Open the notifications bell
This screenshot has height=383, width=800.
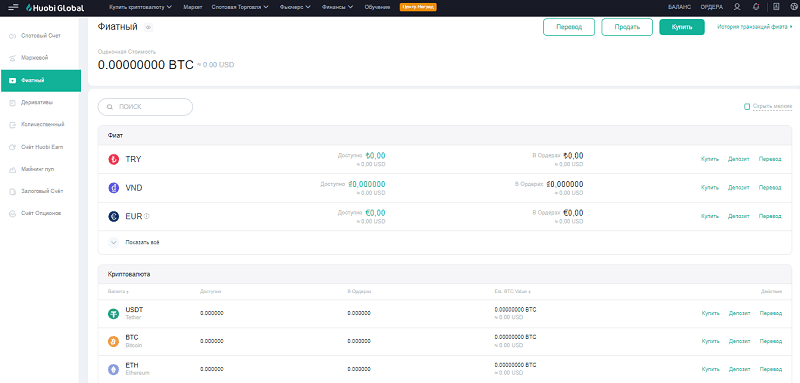pyautogui.click(x=756, y=7)
